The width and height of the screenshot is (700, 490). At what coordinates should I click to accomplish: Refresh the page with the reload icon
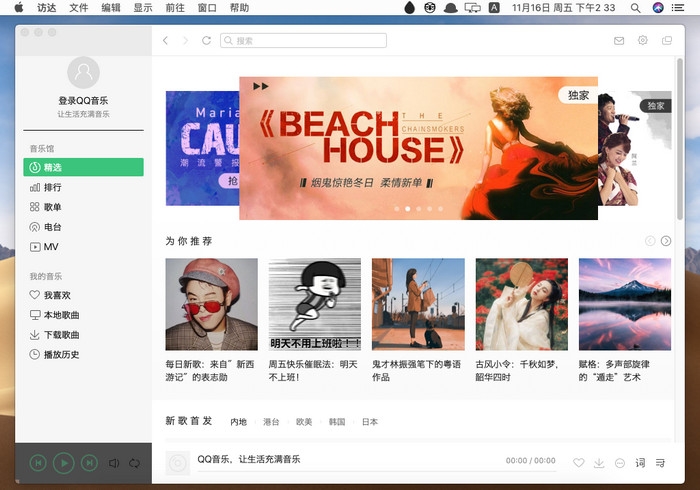[x=206, y=41]
